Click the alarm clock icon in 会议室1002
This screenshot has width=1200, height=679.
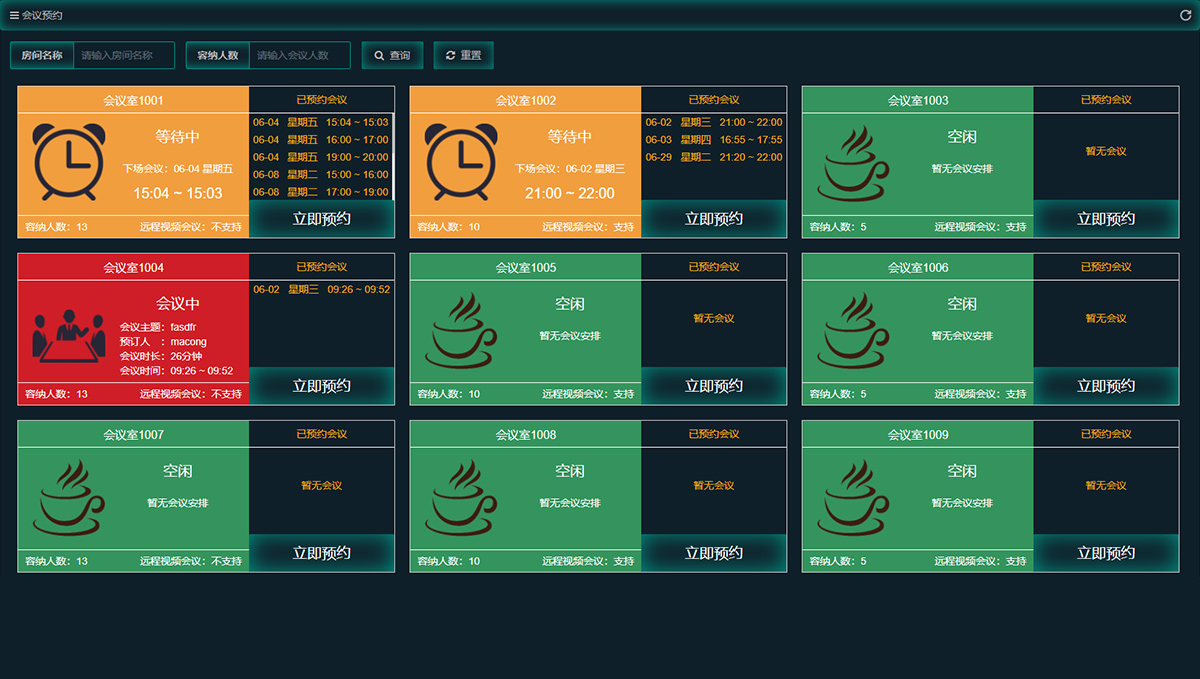460,161
